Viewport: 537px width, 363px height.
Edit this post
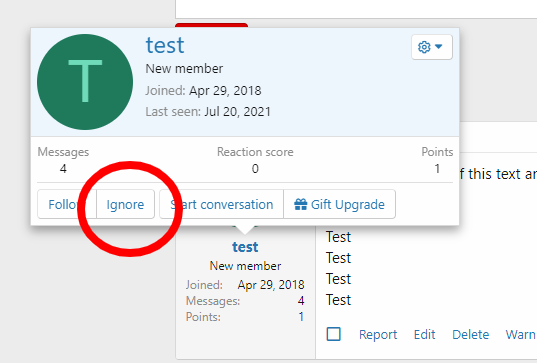point(424,334)
